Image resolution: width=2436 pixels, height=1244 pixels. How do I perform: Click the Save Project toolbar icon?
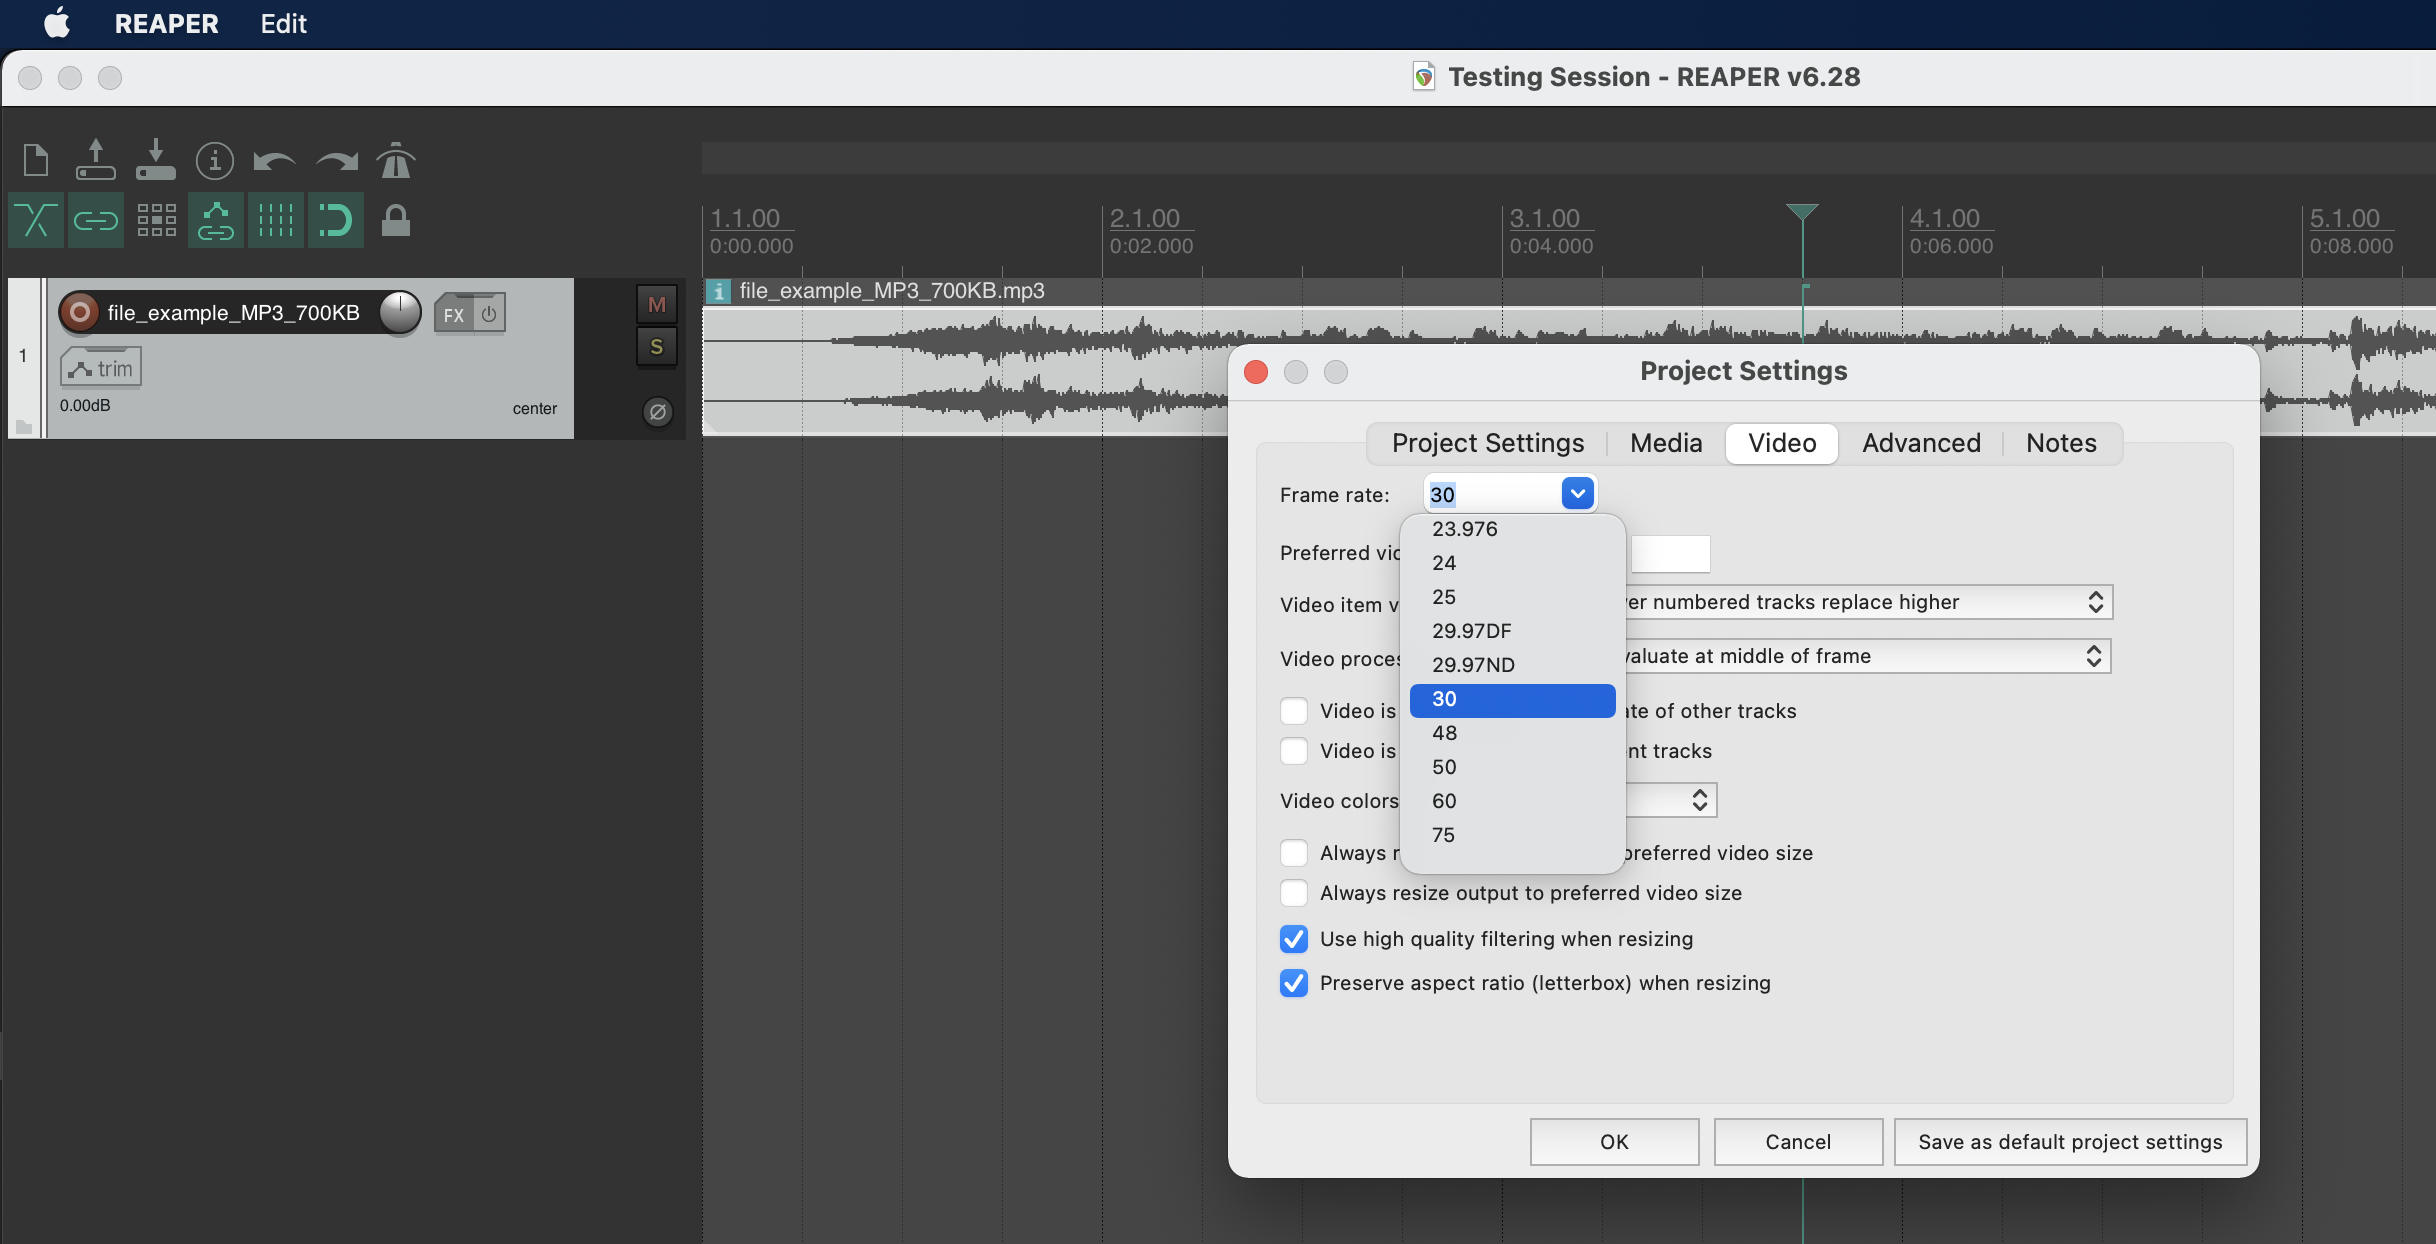(155, 160)
